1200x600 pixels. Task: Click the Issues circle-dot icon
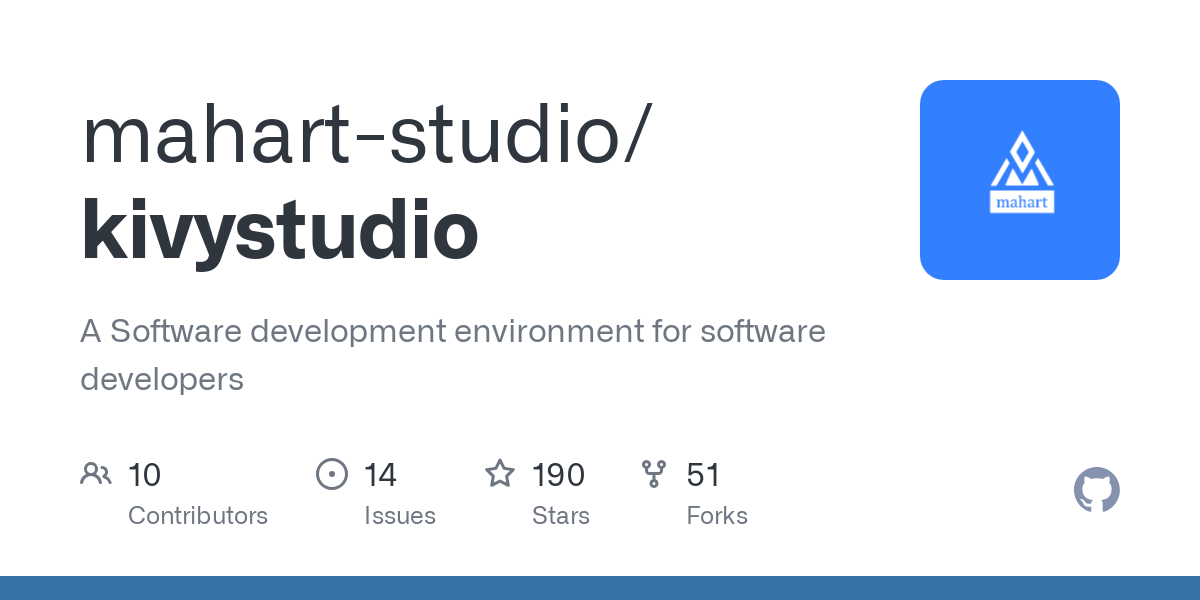[x=331, y=473]
